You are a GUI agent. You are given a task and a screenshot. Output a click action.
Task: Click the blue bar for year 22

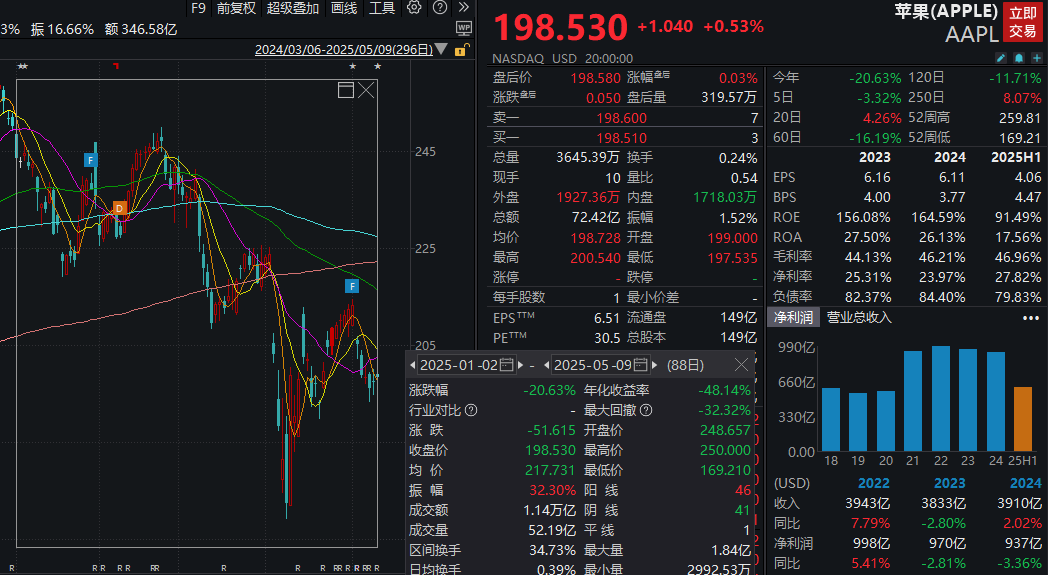pyautogui.click(x=941, y=398)
